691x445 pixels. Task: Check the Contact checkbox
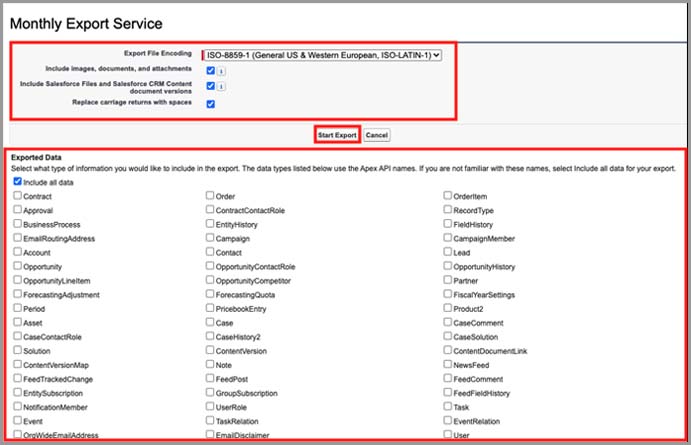[x=211, y=253]
